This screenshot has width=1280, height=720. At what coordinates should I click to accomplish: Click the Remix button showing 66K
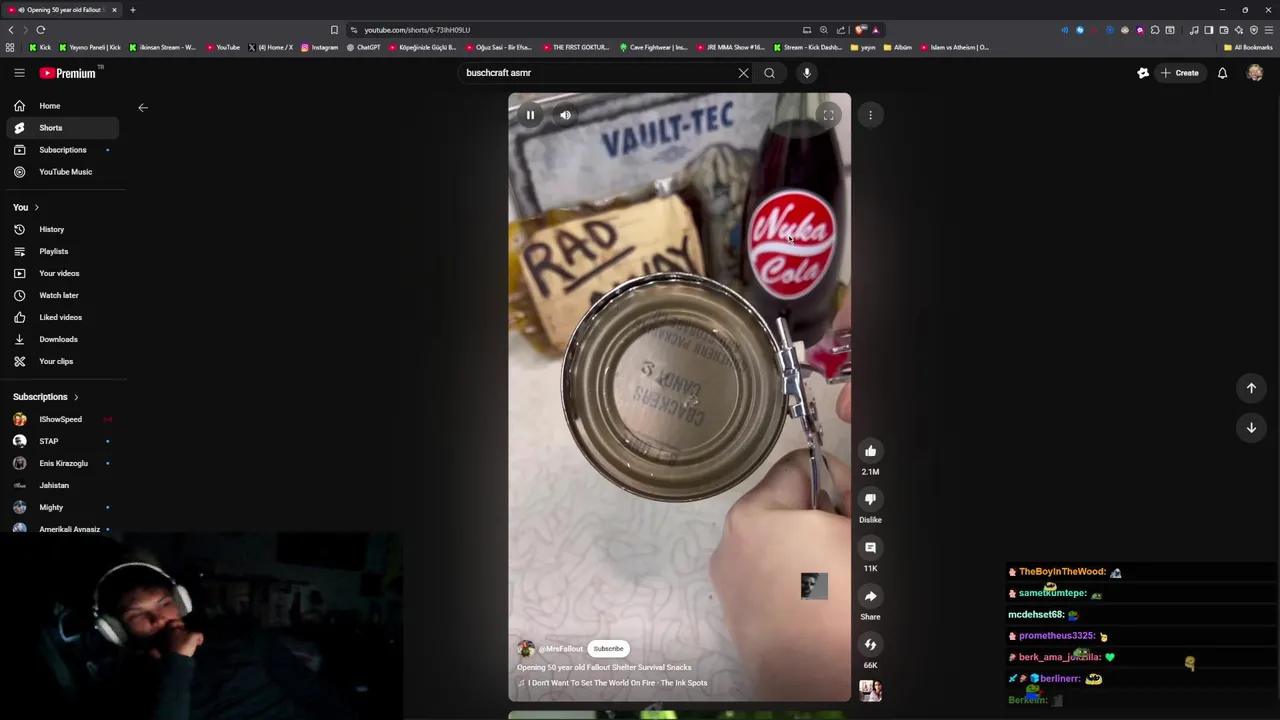870,645
